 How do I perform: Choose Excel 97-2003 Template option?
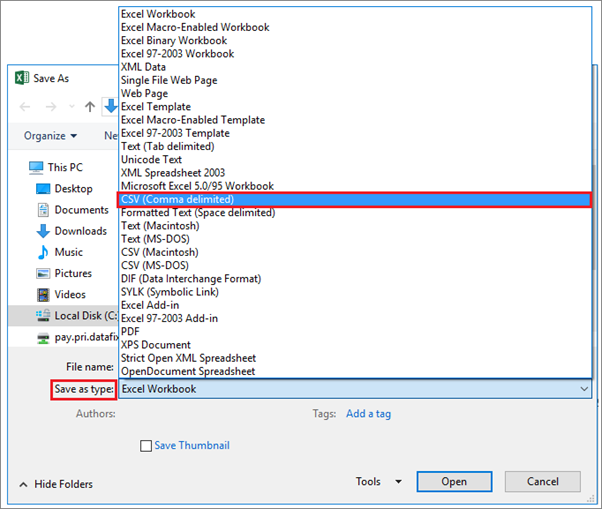pyautogui.click(x=355, y=133)
